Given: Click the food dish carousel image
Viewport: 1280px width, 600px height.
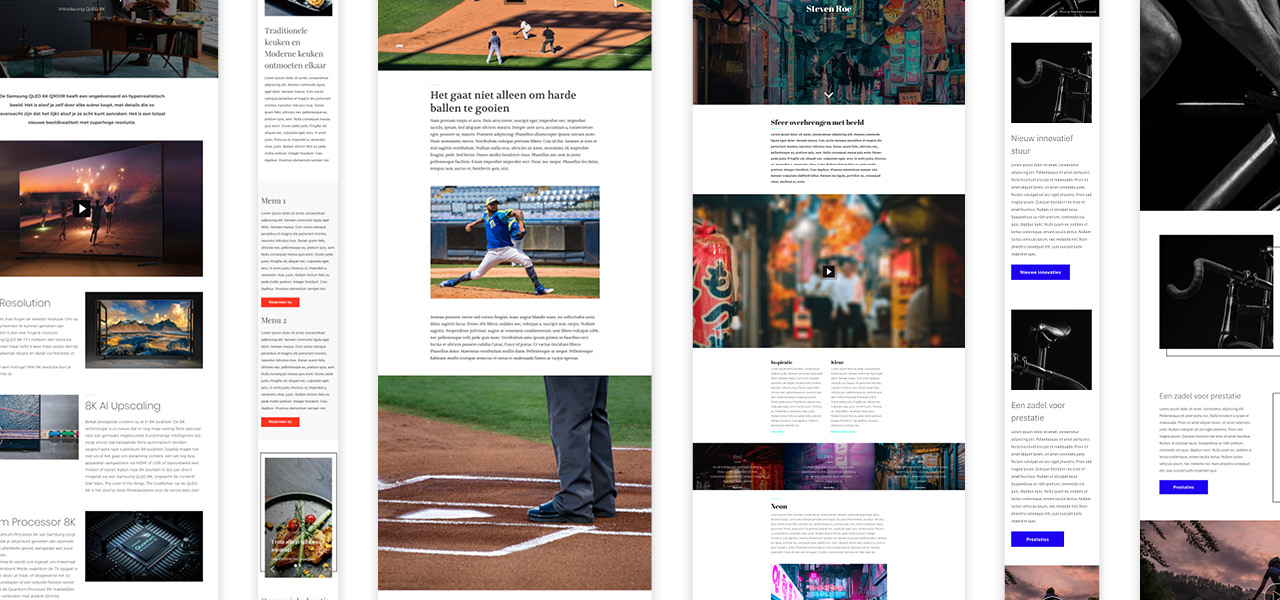Looking at the screenshot, I should point(298,515).
